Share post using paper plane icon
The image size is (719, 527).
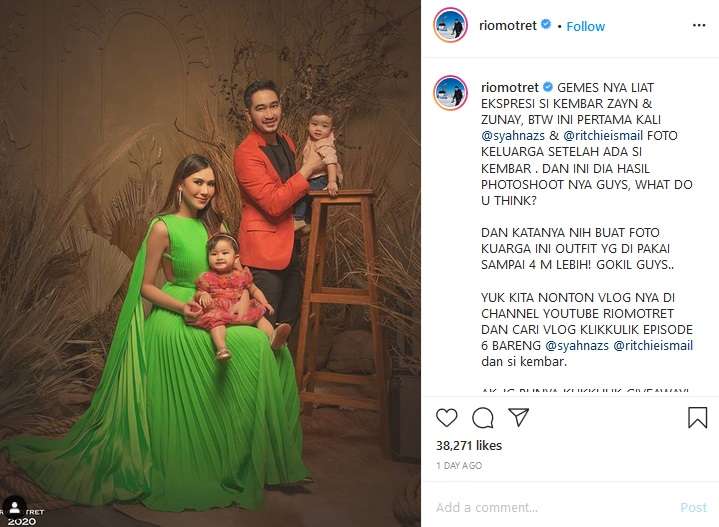(x=519, y=417)
